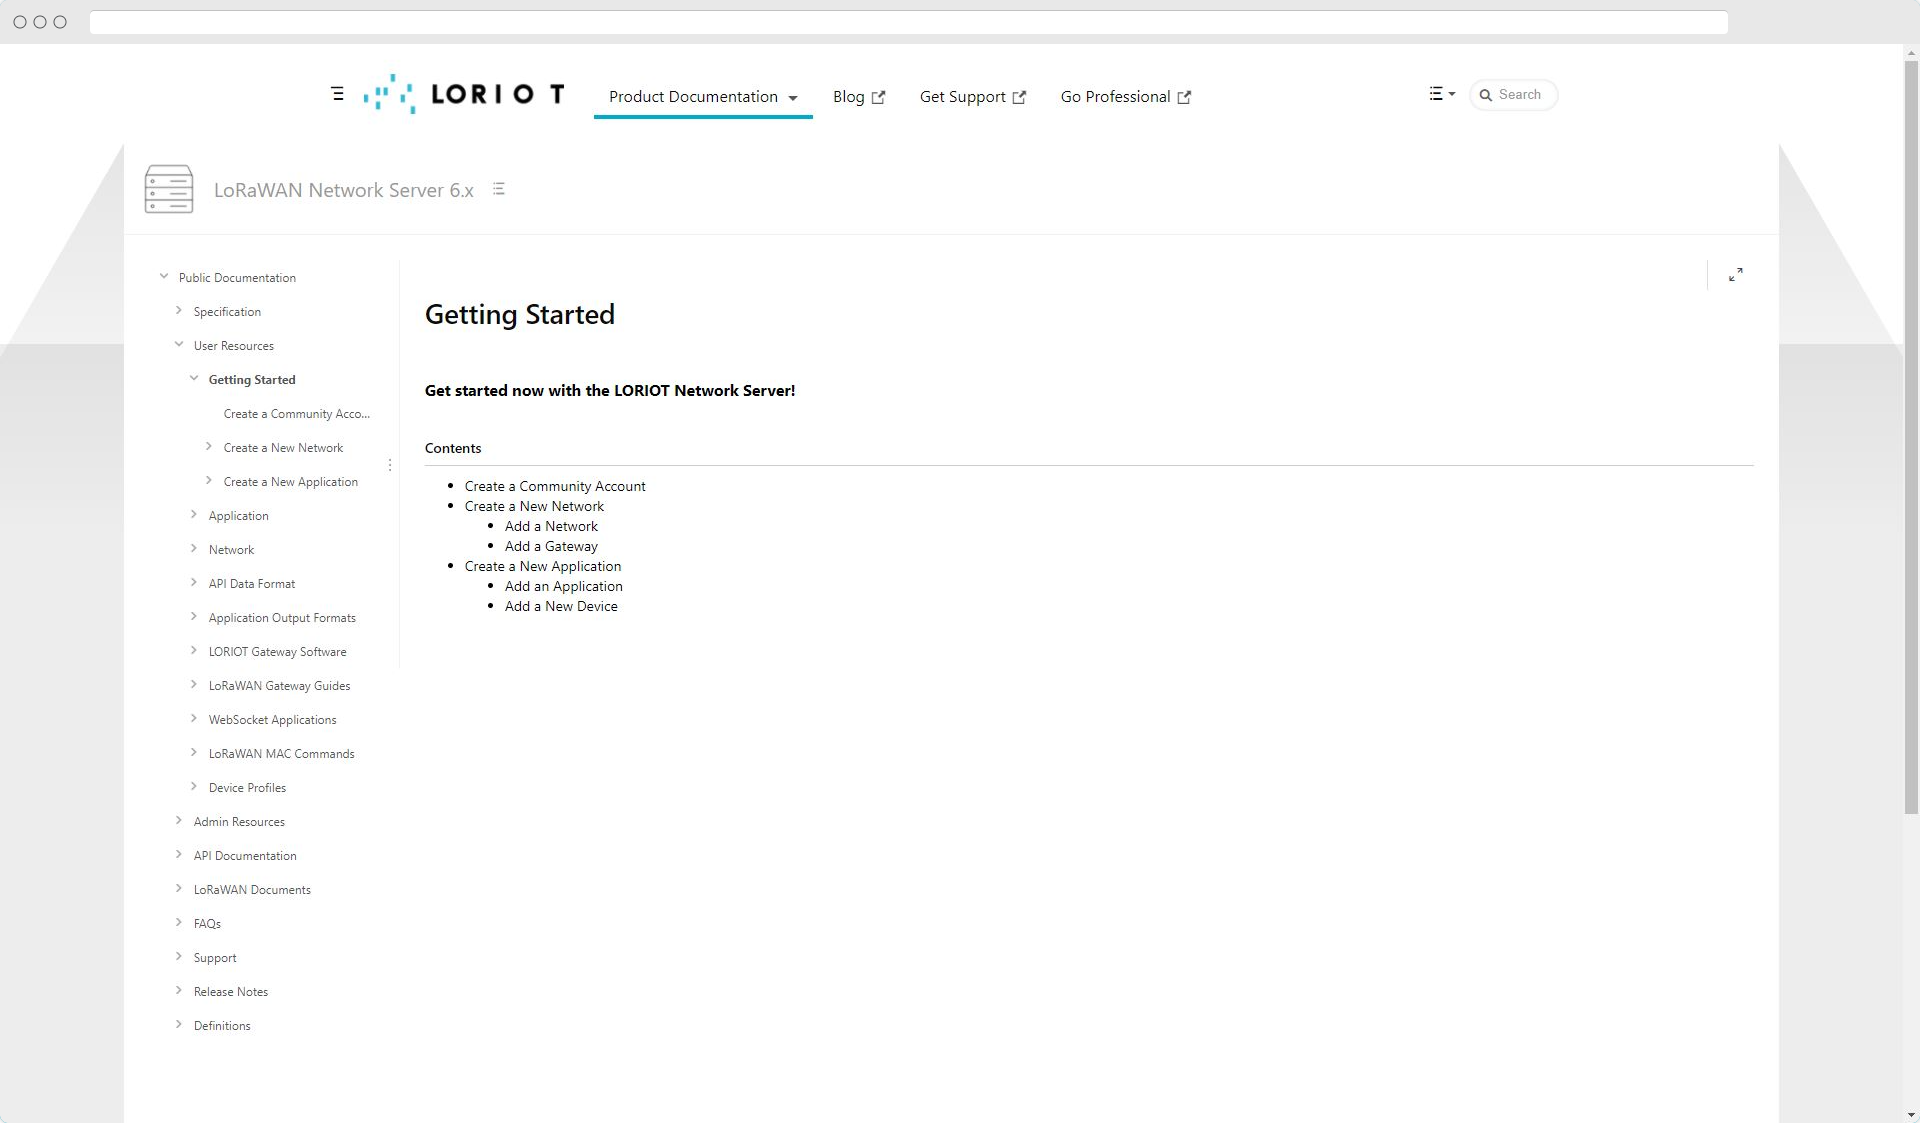
Task: Collapse the Public Documentation tree node
Action: (x=164, y=277)
